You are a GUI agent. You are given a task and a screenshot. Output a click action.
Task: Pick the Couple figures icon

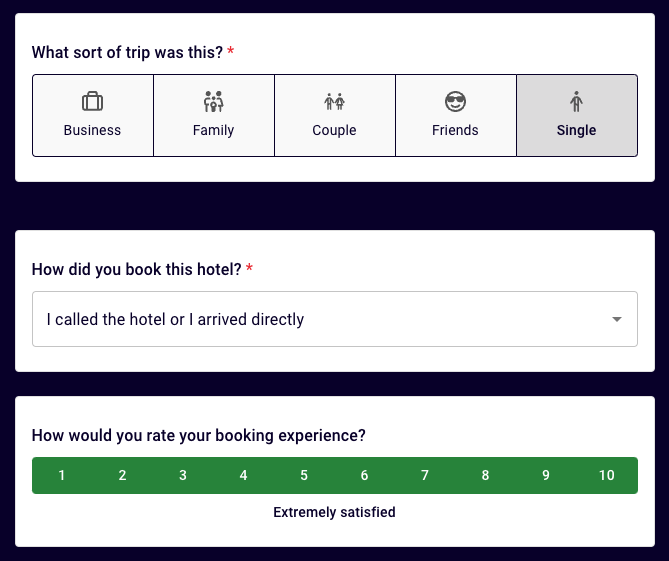[x=334, y=102]
